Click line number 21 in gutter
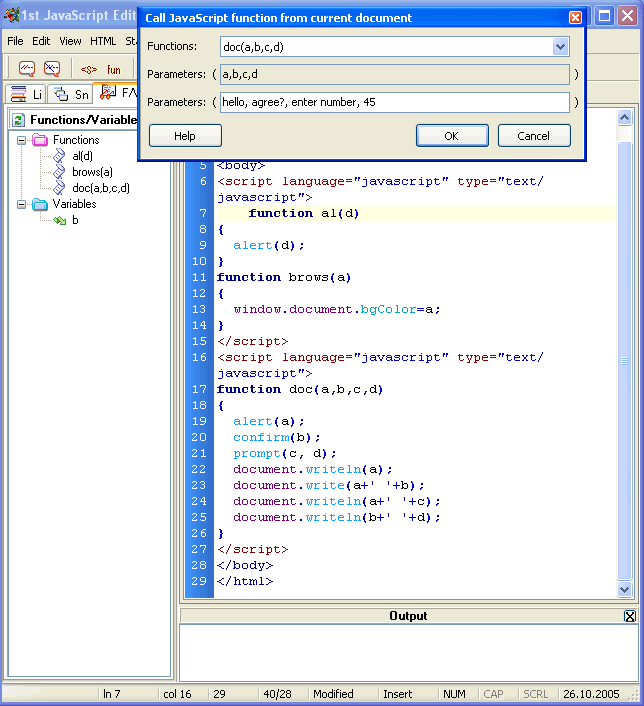 click(199, 453)
